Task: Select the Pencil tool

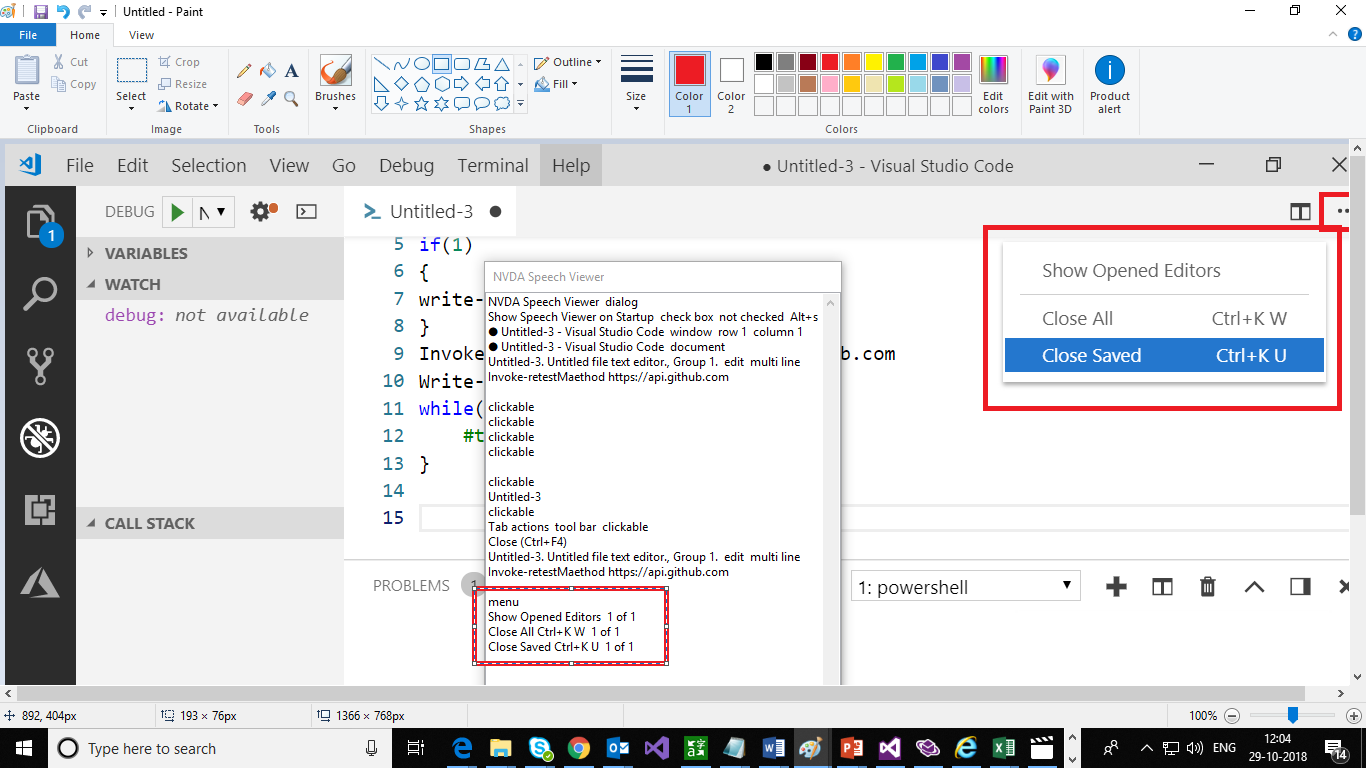Action: click(244, 70)
